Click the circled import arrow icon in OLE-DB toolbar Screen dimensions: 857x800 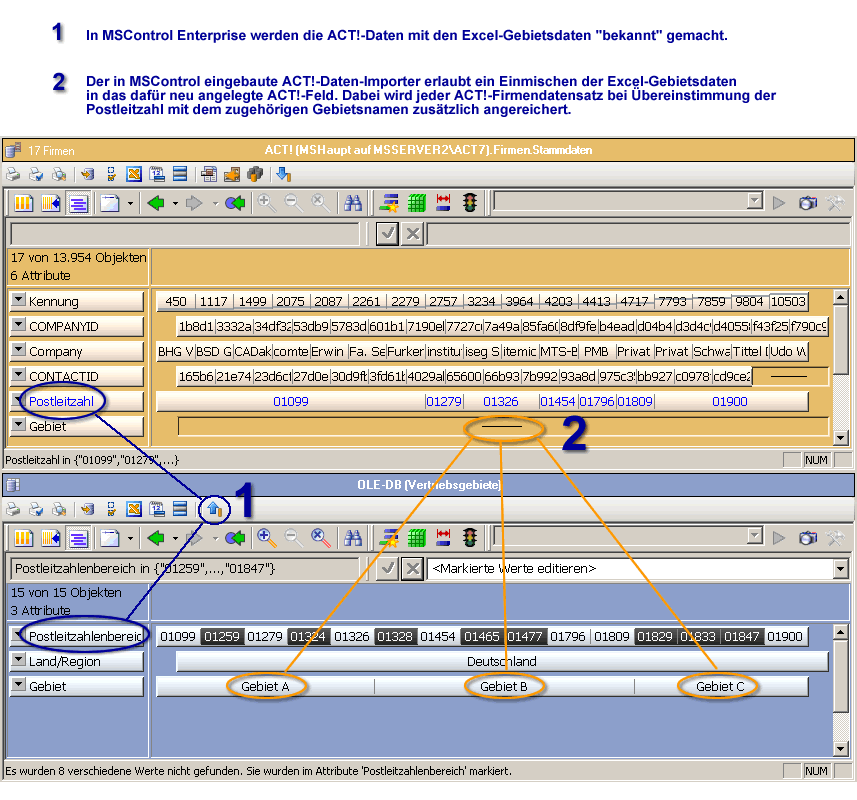click(213, 509)
